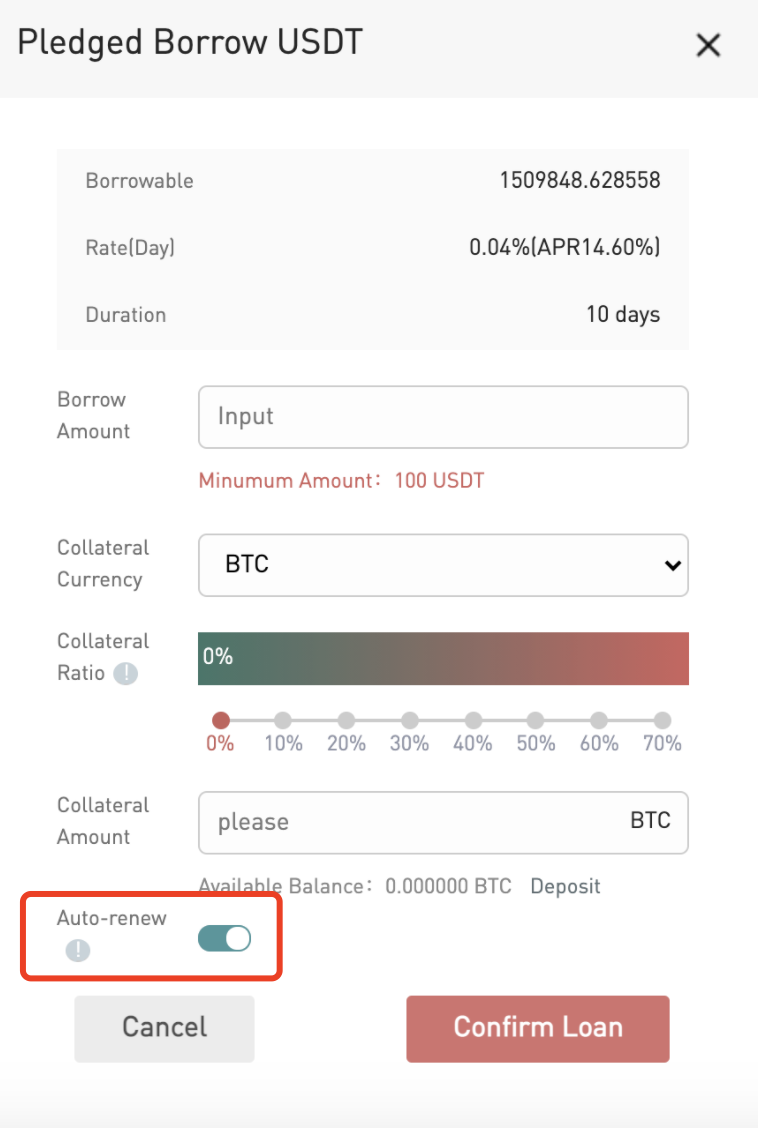Select the 30% collateral ratio point

[x=409, y=720]
